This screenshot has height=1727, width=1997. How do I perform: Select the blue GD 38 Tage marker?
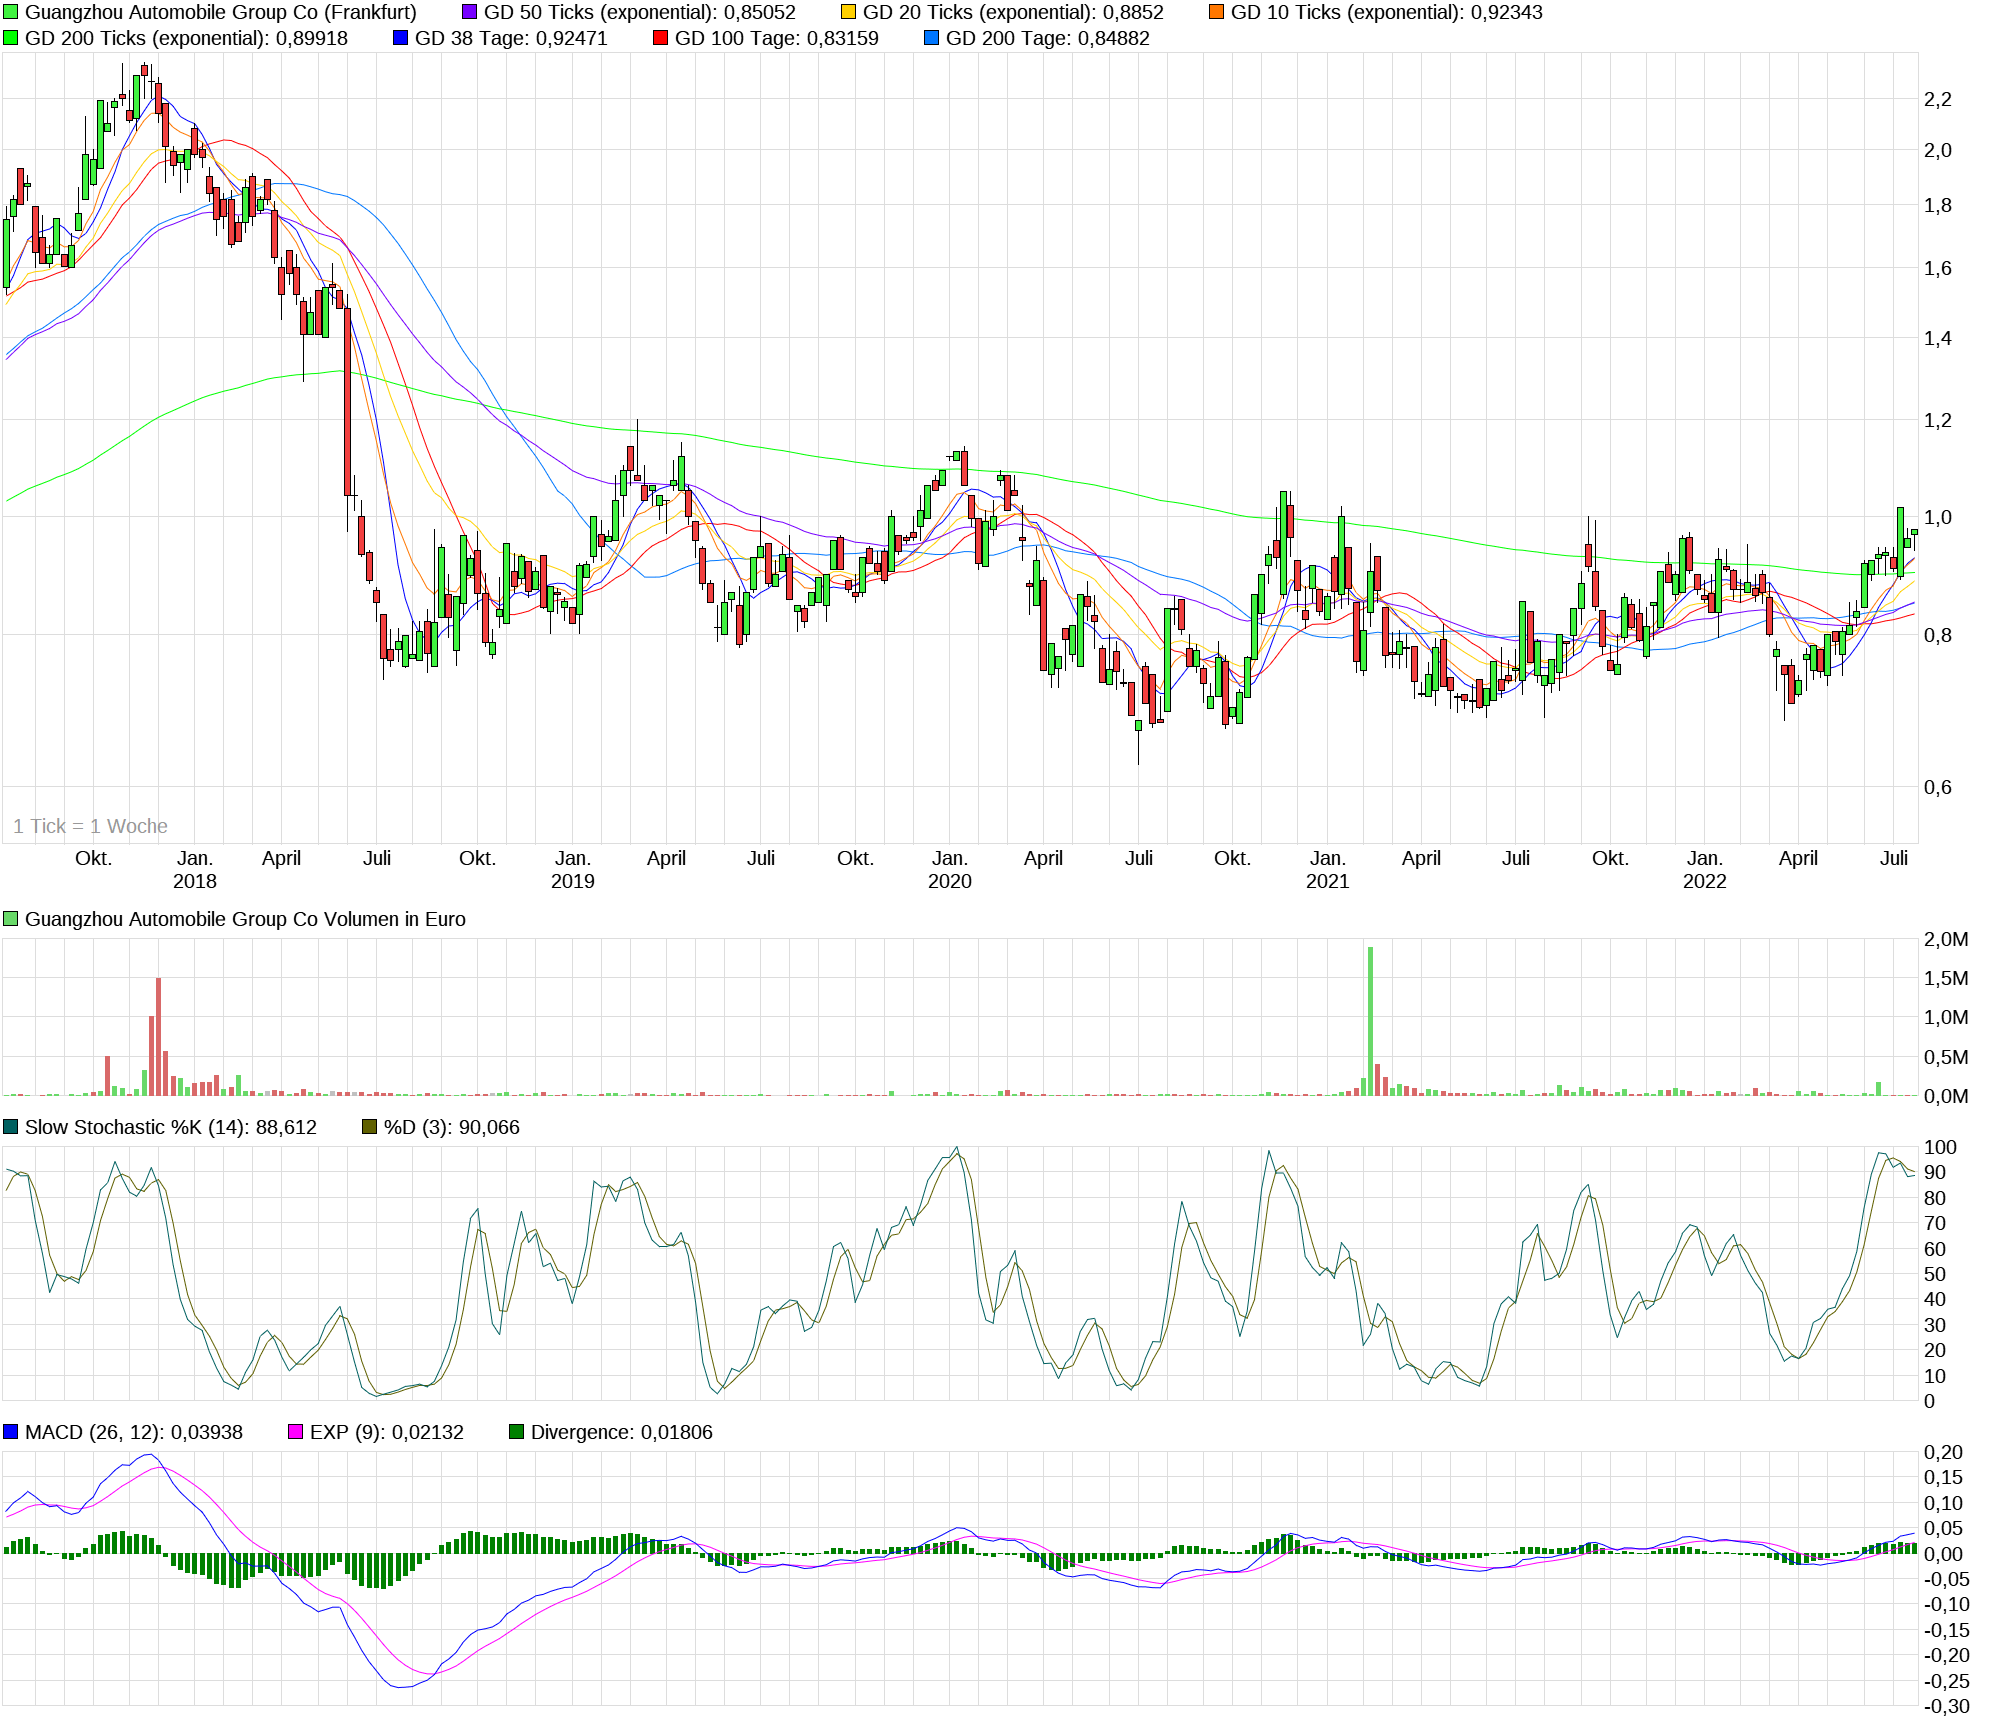(x=400, y=39)
